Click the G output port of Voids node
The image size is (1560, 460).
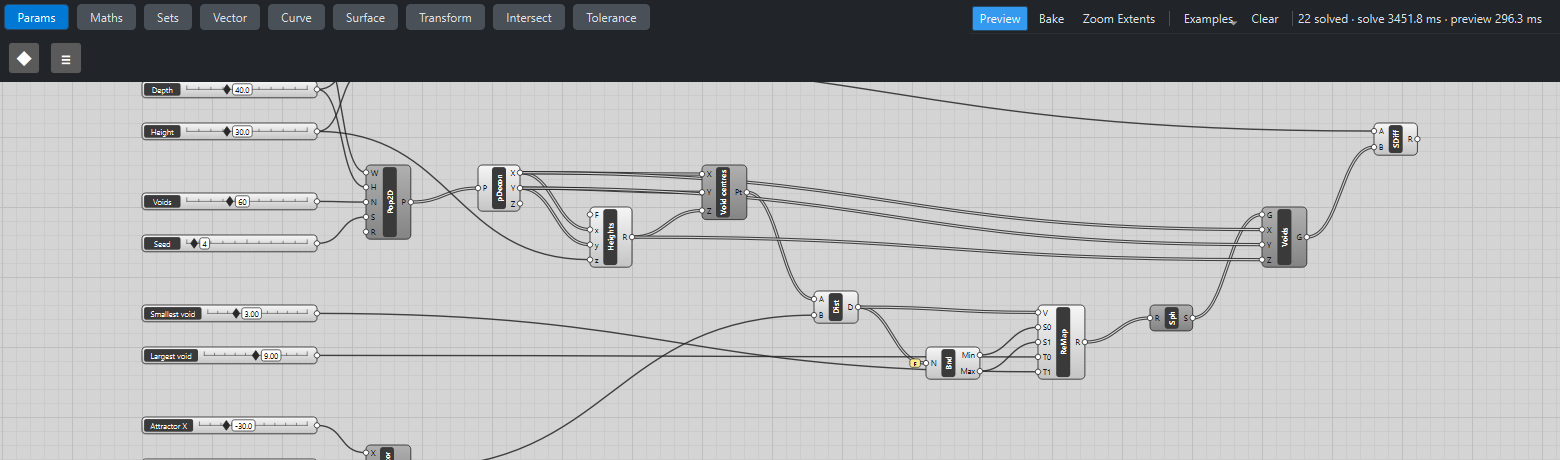(x=1307, y=237)
